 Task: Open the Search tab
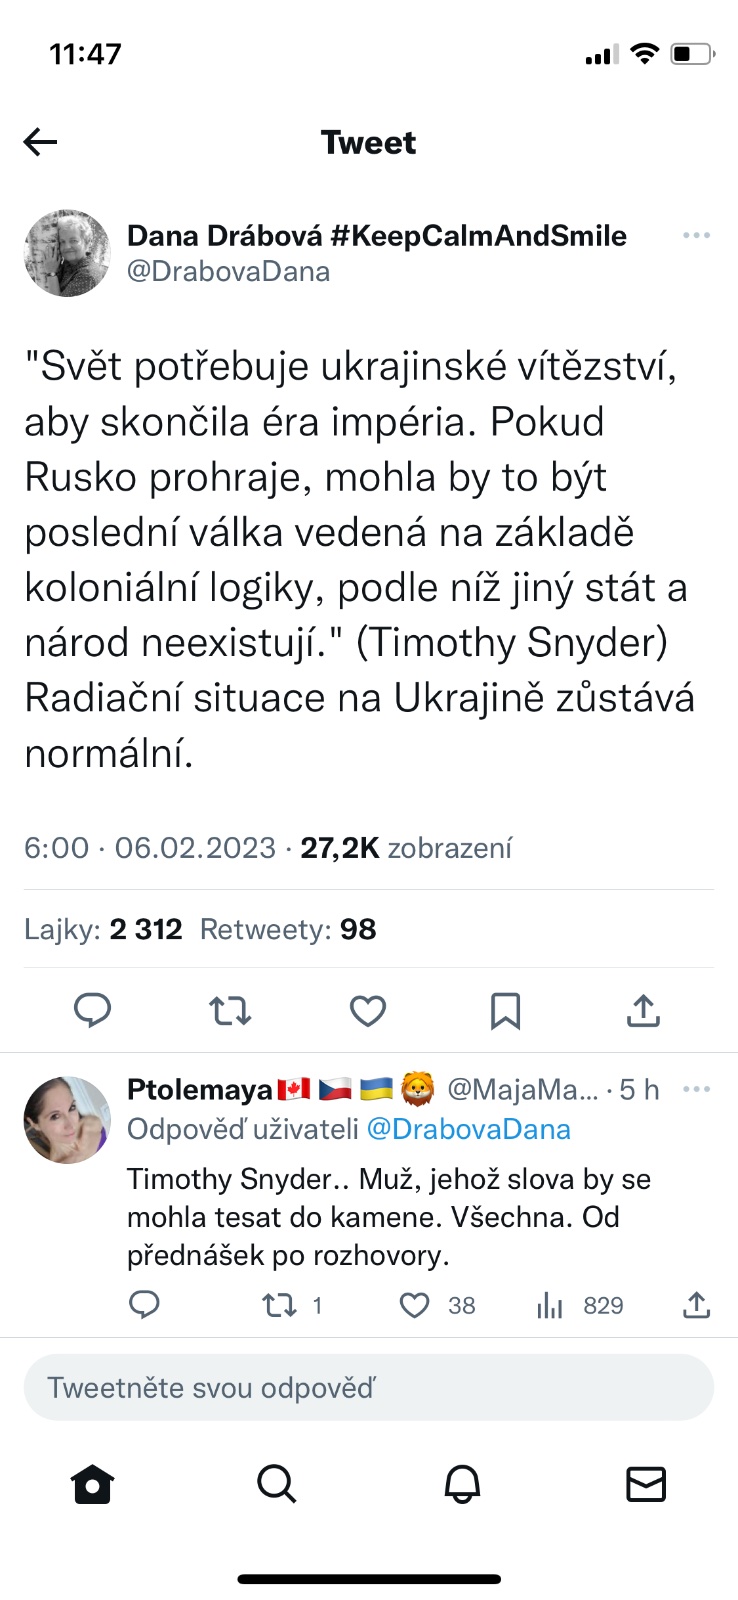(277, 1485)
